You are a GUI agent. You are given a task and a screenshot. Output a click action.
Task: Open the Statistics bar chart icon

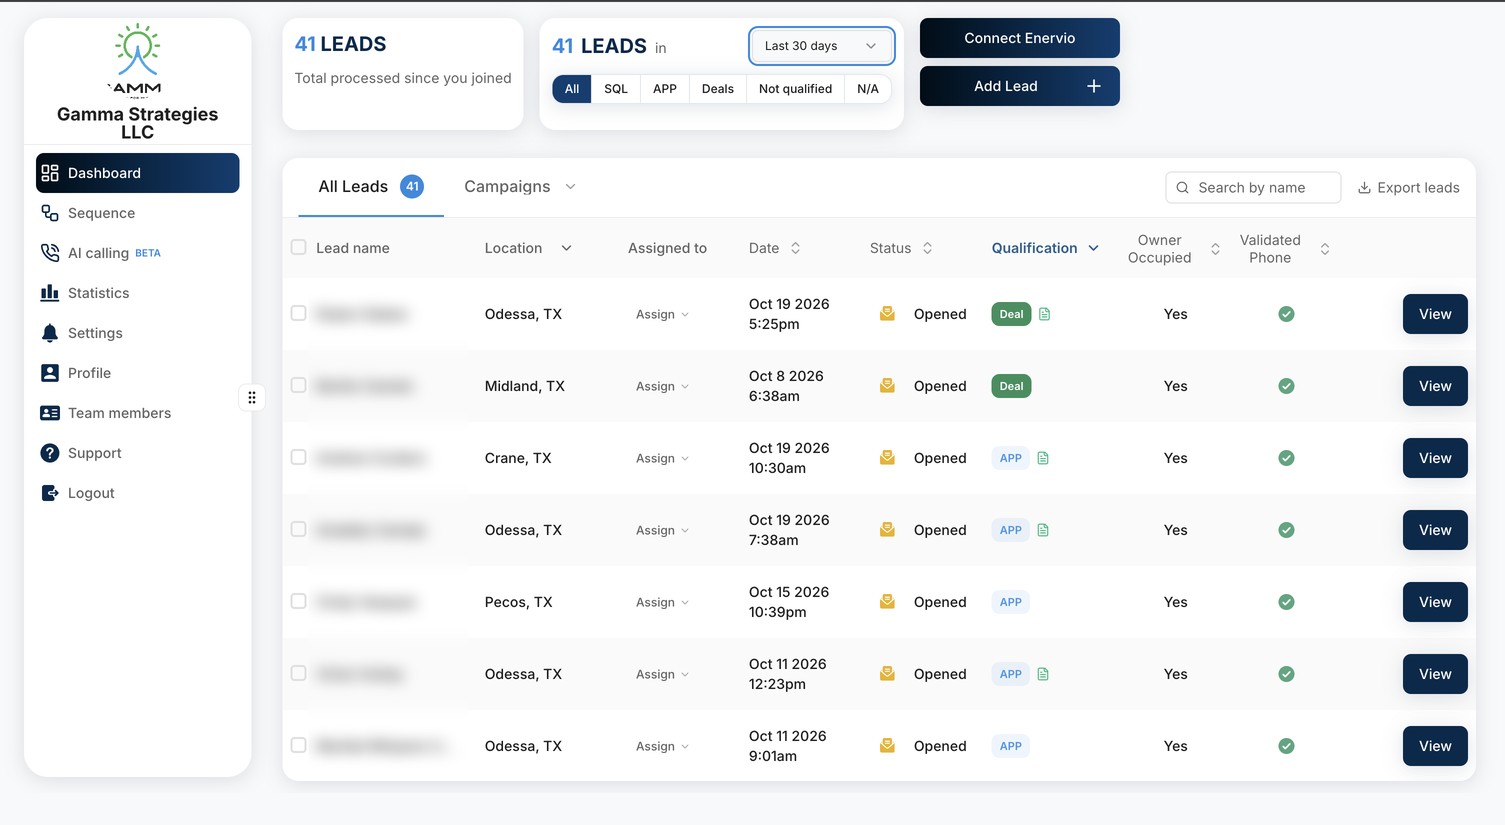pos(49,293)
